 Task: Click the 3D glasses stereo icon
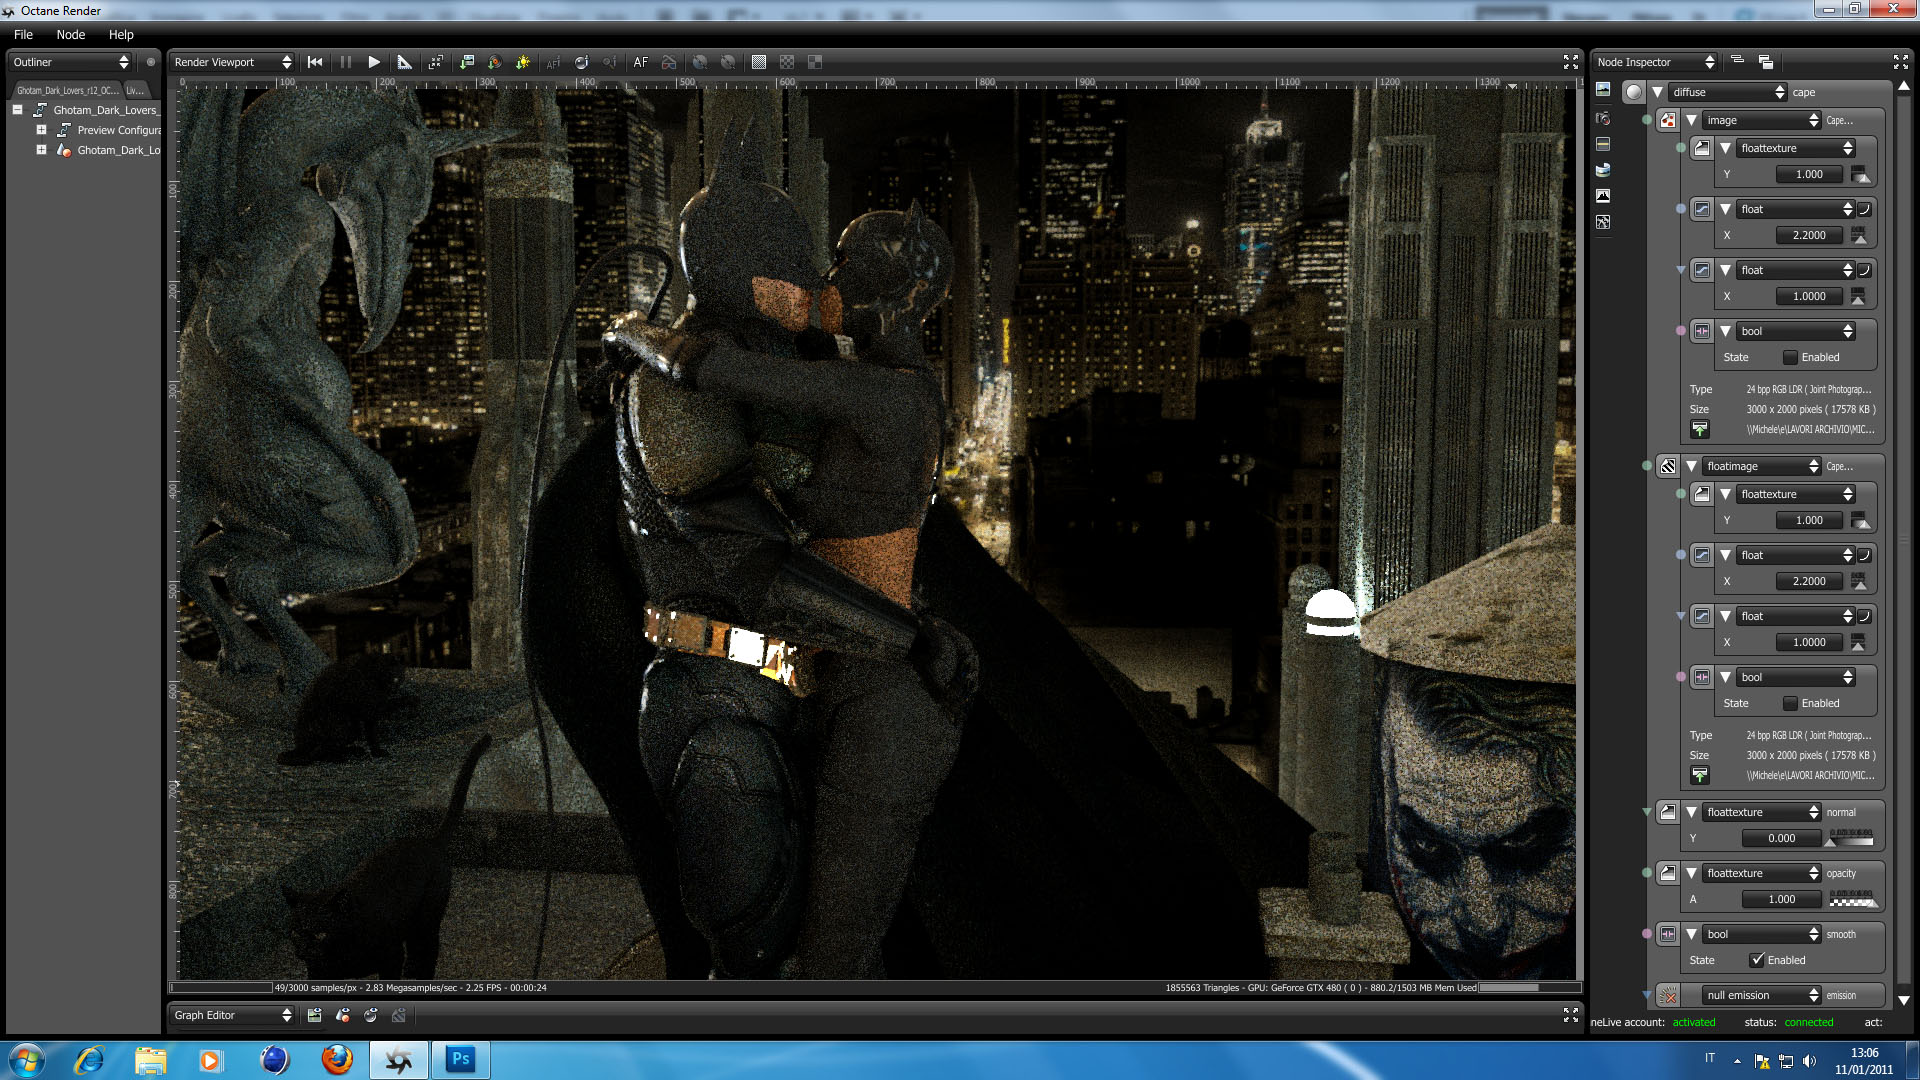point(669,62)
